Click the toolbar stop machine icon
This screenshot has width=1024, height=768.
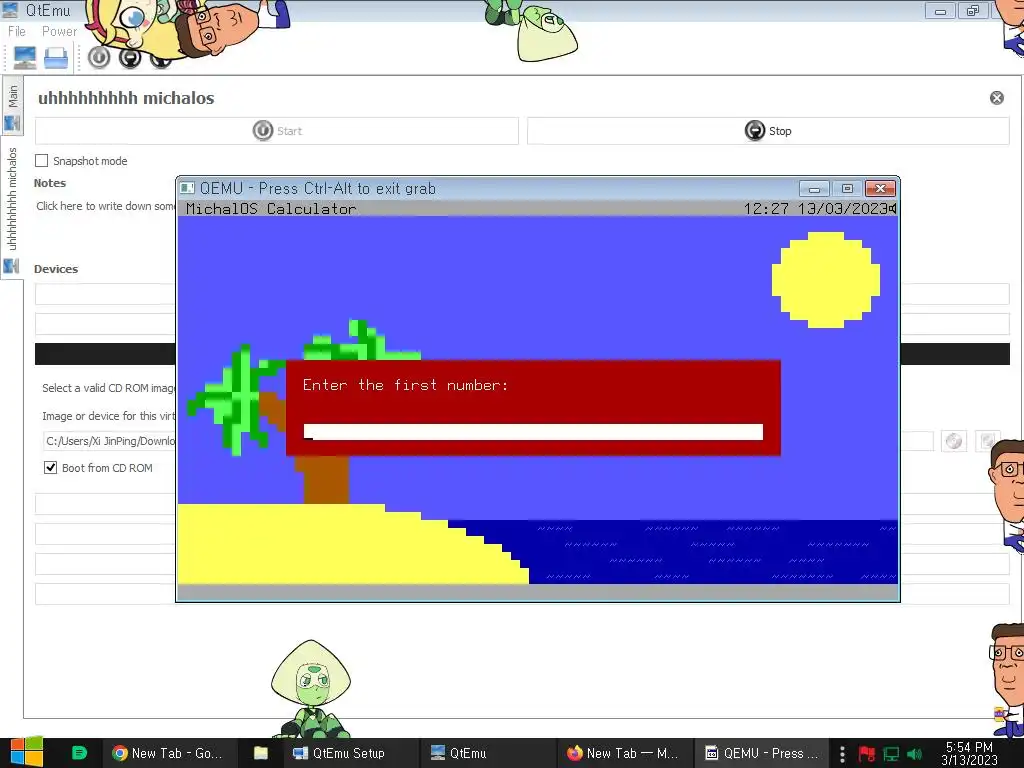click(x=130, y=58)
